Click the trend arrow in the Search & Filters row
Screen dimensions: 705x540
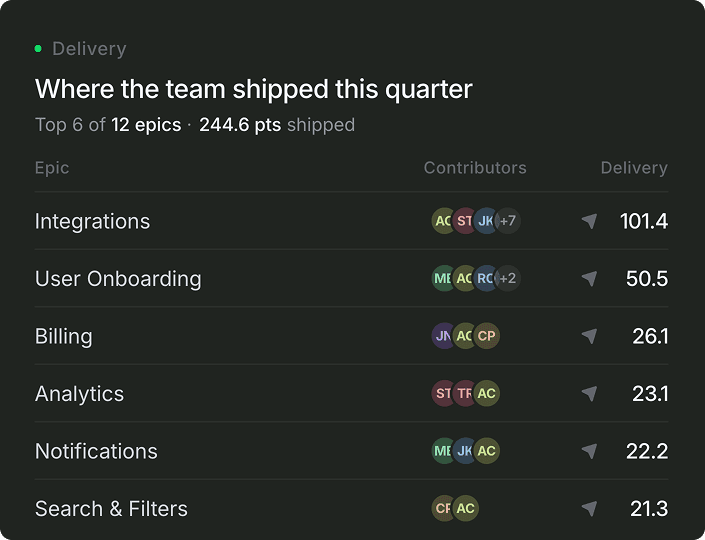[x=589, y=509]
